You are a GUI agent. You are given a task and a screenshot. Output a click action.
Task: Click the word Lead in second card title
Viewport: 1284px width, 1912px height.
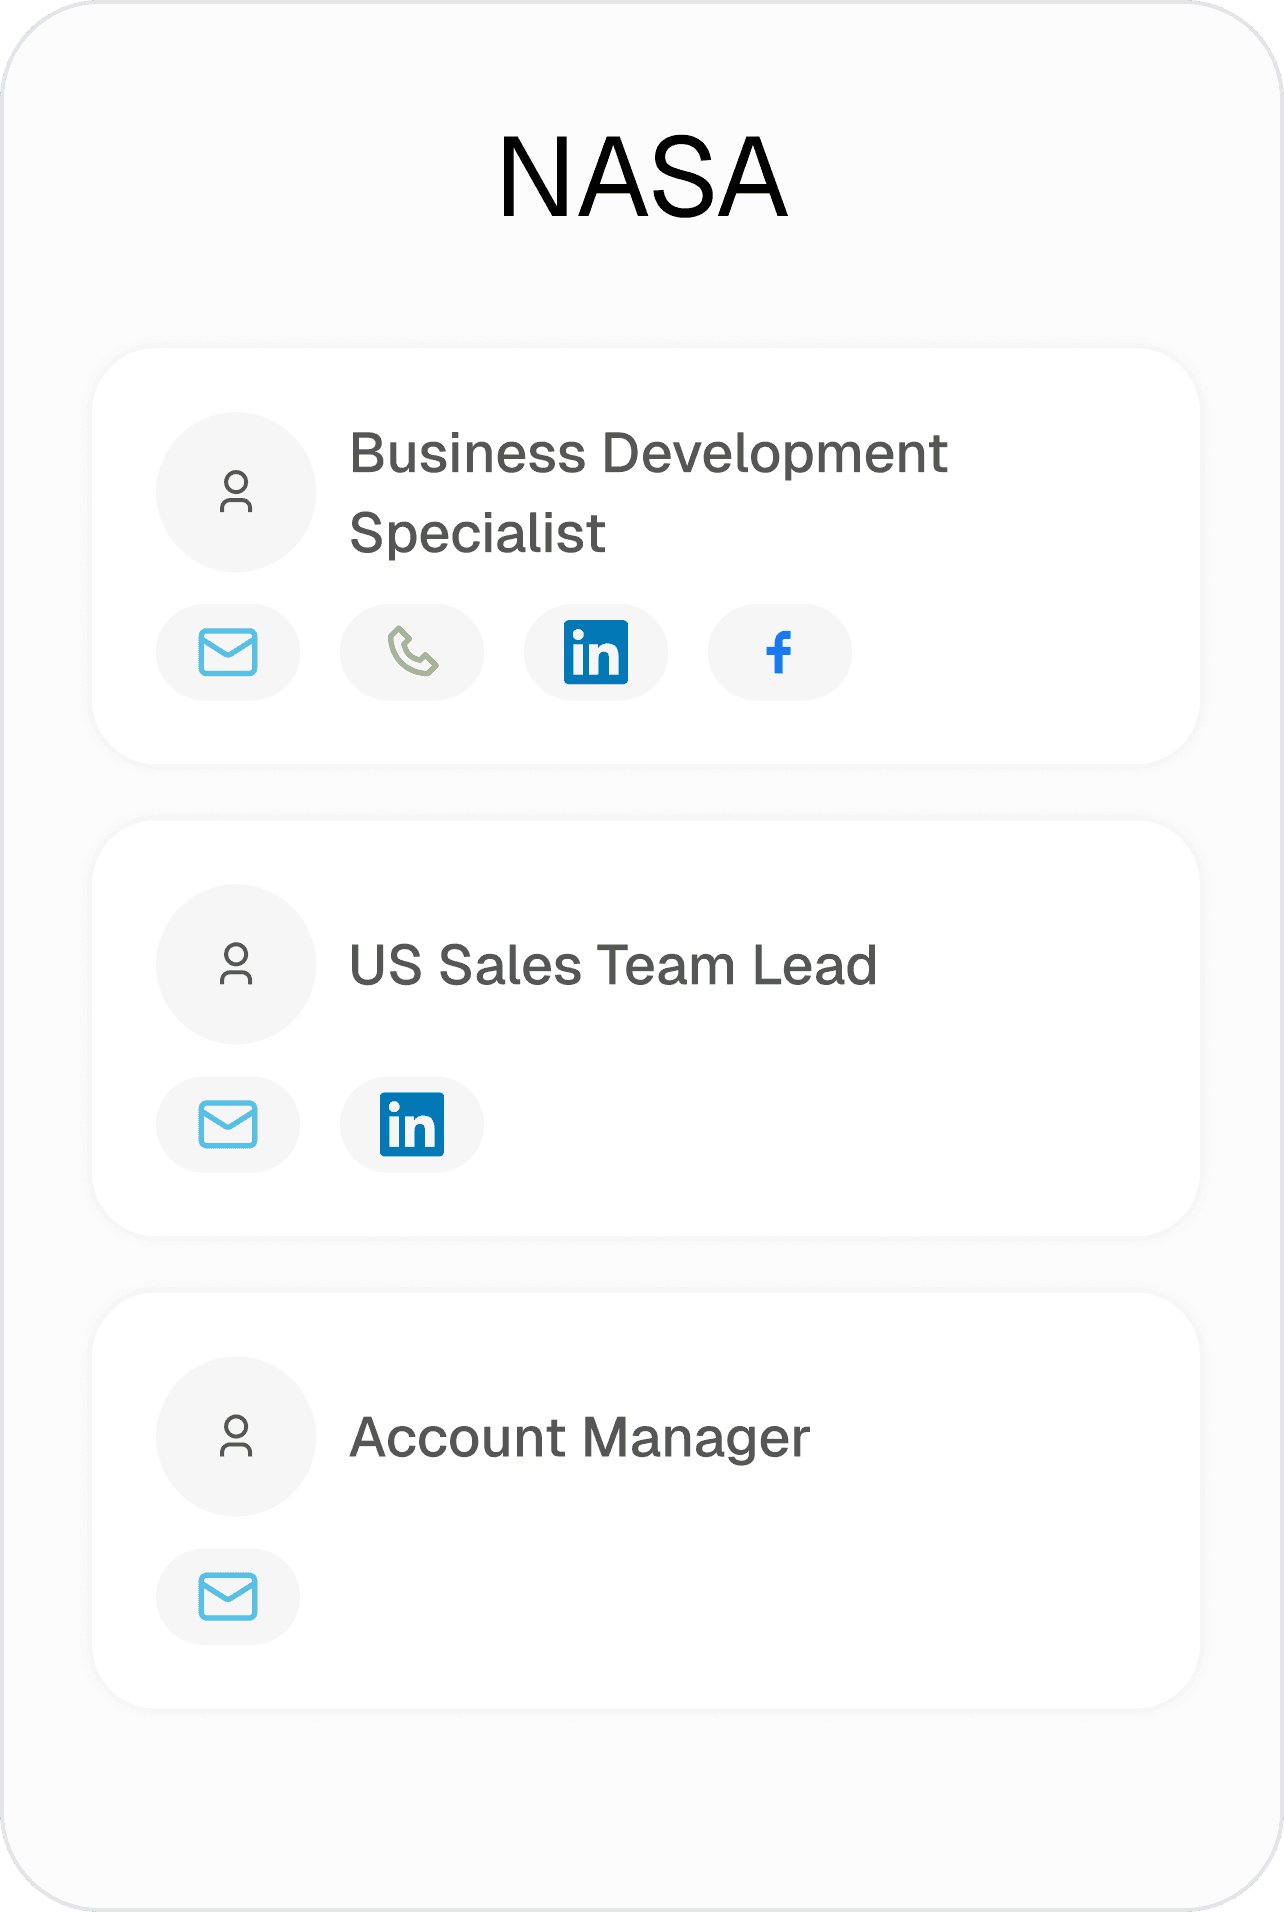click(815, 965)
